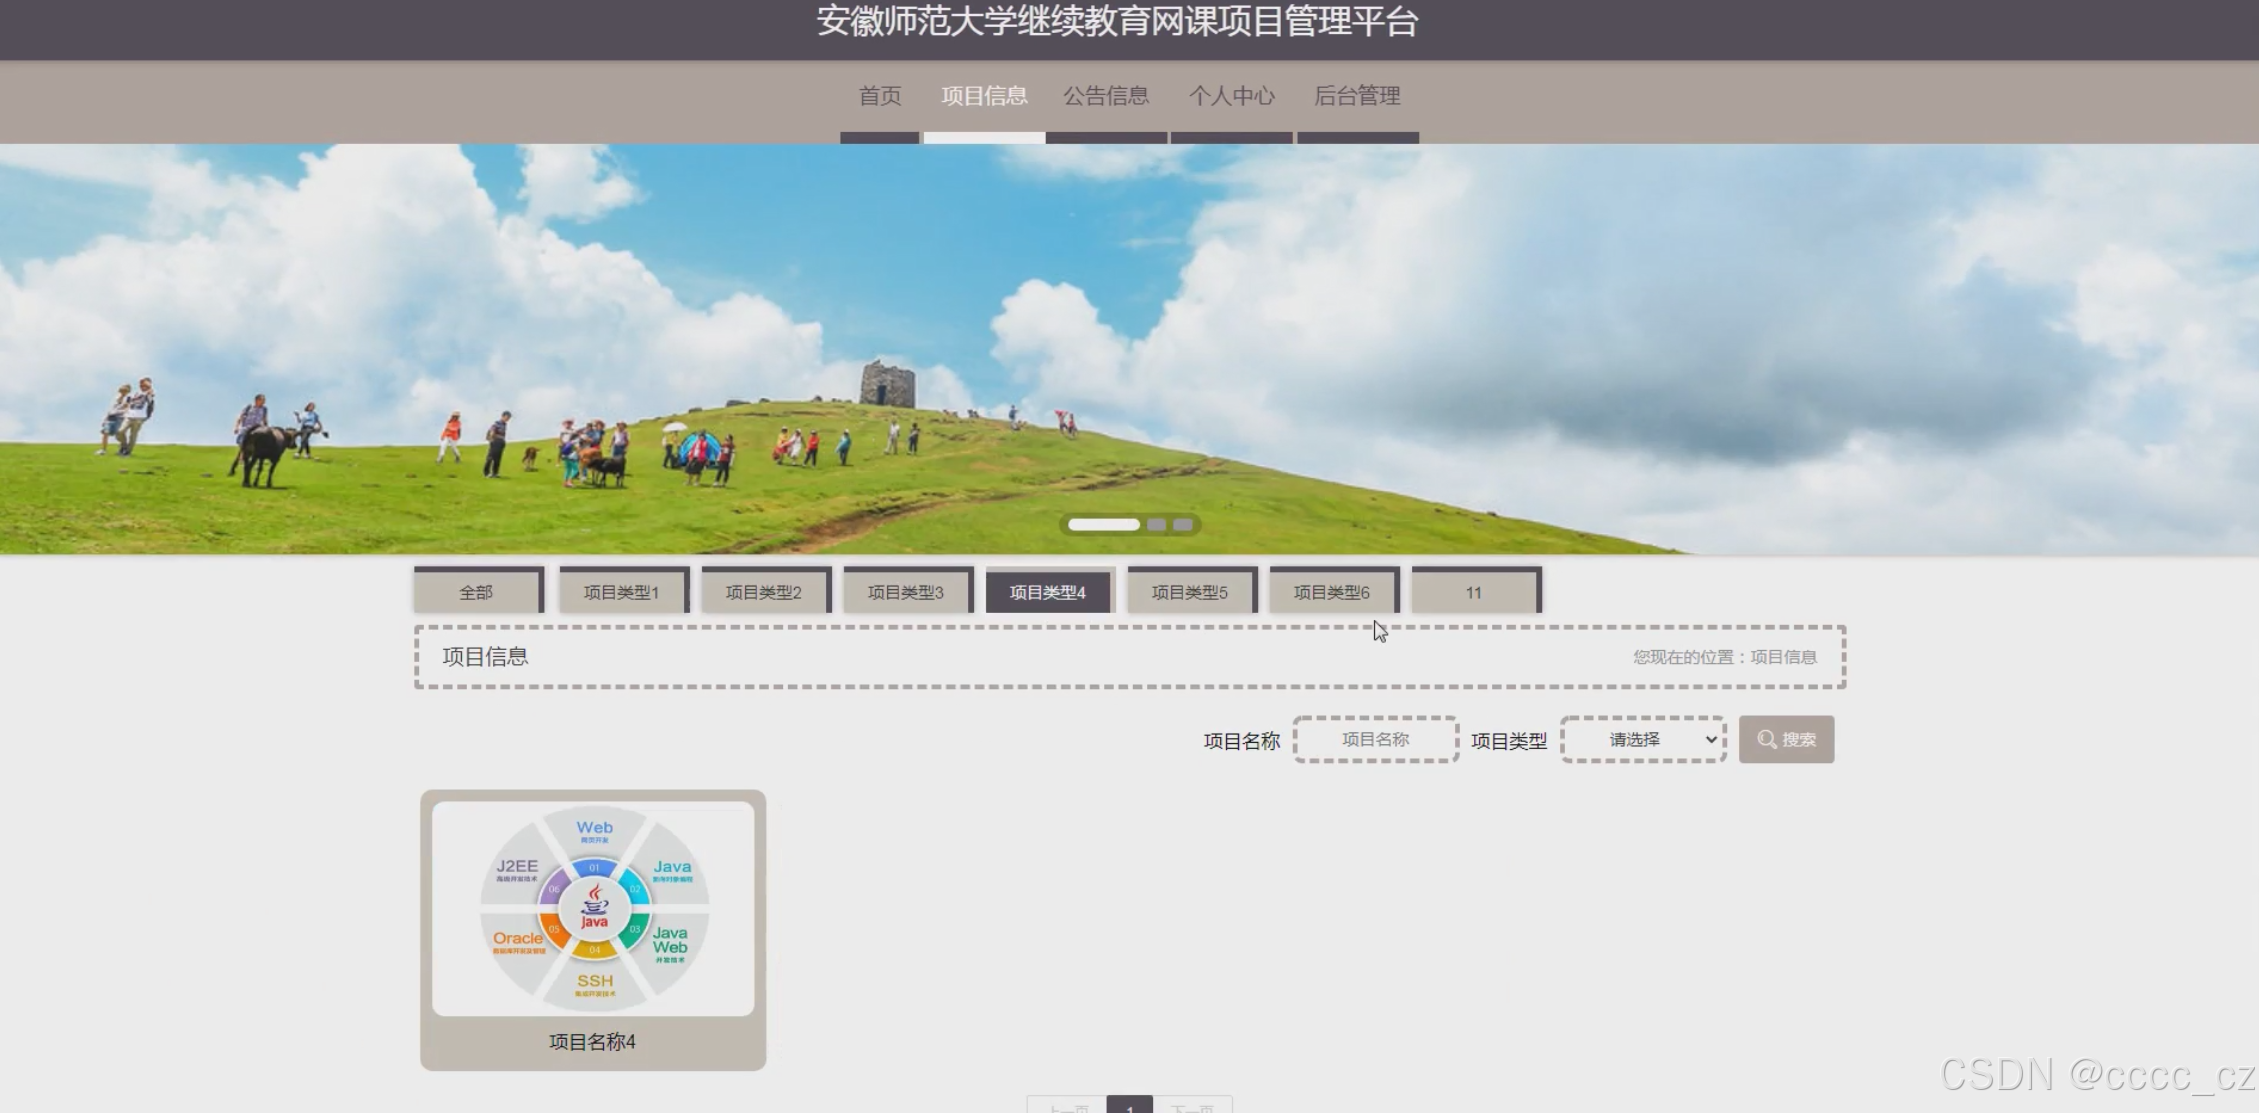Select the active 项目类型4 tab

coord(1048,592)
